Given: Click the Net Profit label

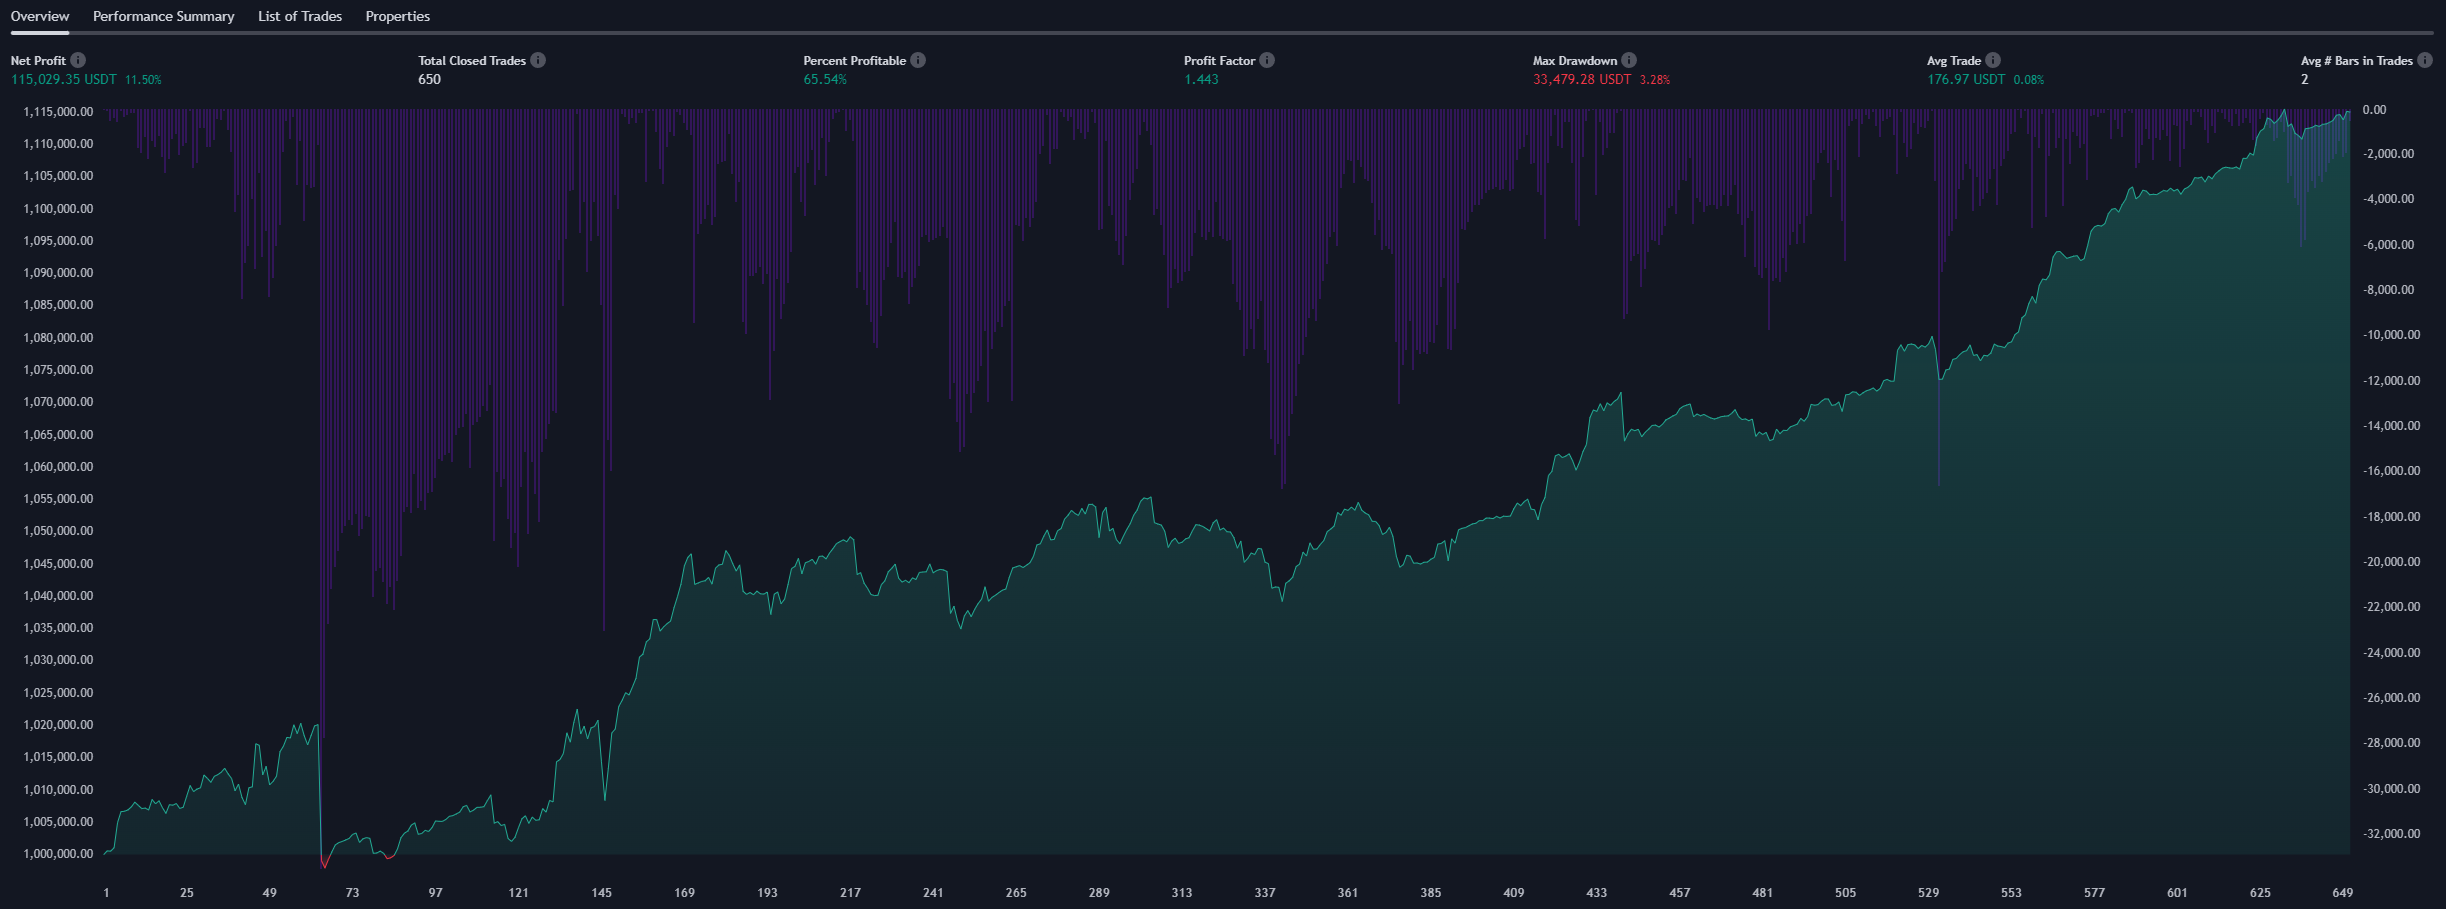Looking at the screenshot, I should [38, 60].
